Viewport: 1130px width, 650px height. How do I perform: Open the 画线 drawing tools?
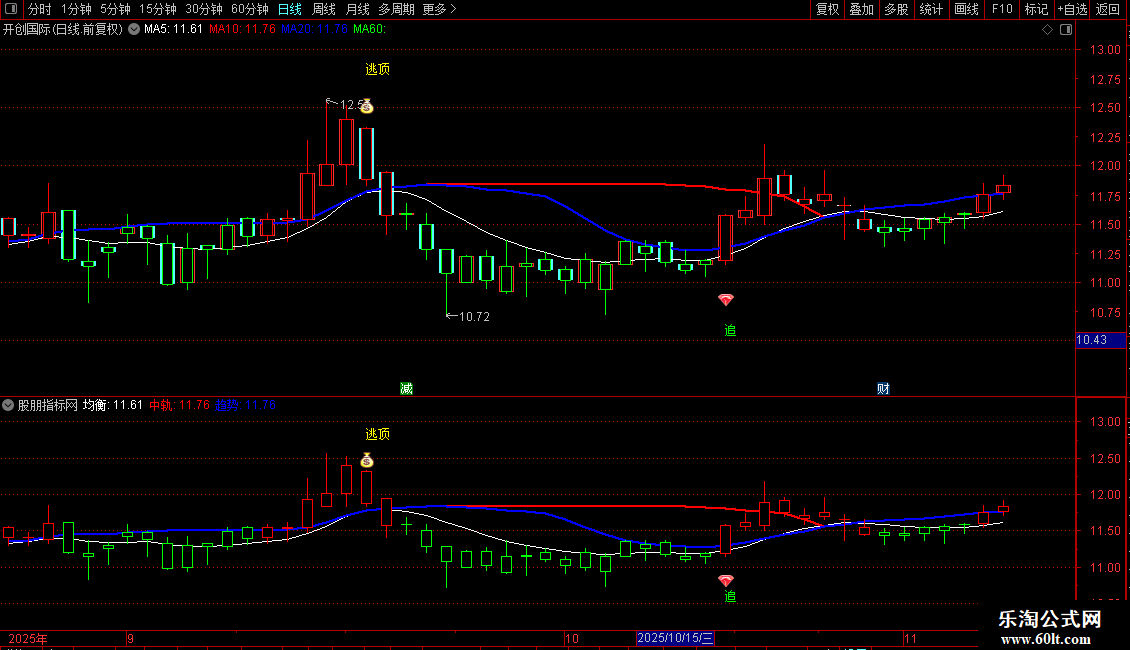(x=966, y=9)
